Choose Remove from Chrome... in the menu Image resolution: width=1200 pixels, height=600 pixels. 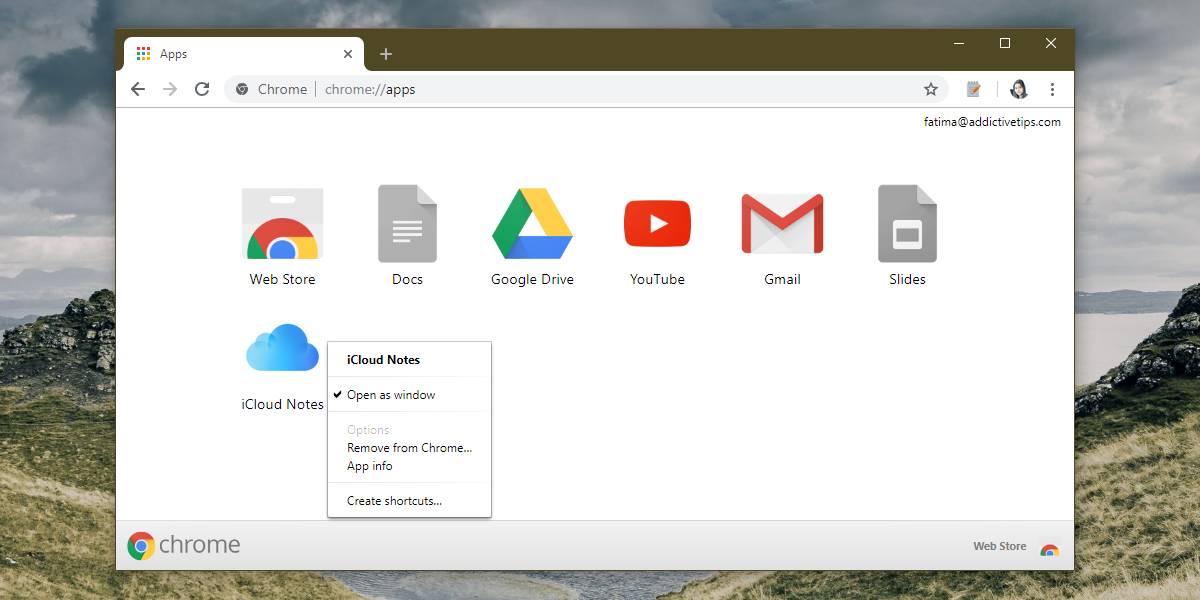[x=409, y=448]
